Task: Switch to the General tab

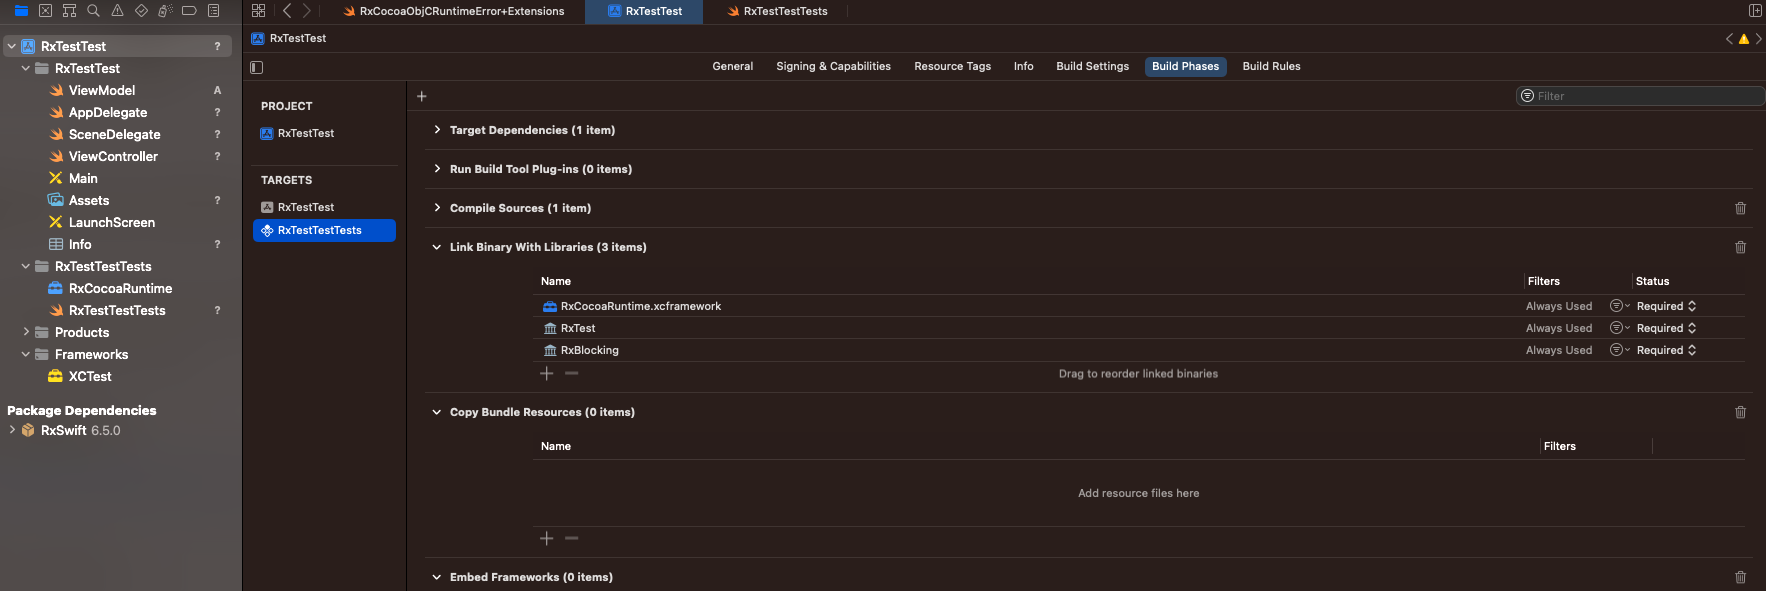Action: 733,67
